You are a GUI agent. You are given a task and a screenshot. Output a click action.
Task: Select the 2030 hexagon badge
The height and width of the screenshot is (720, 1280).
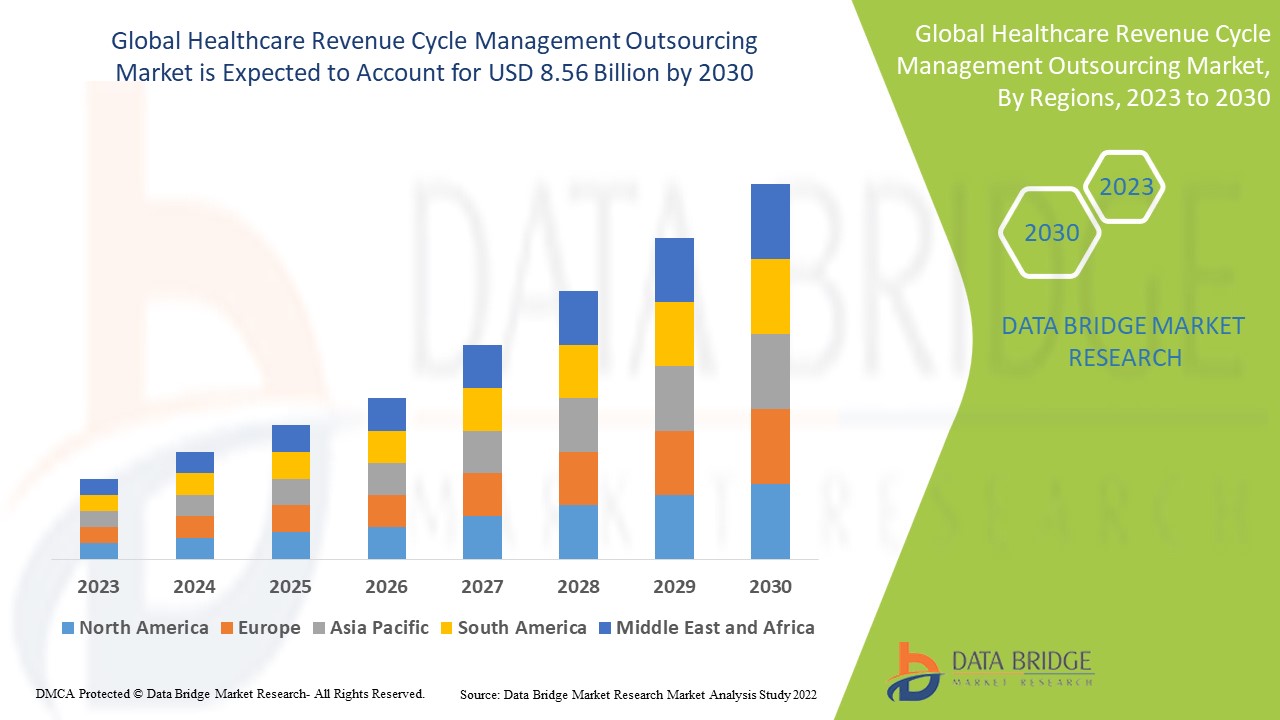(x=1051, y=233)
